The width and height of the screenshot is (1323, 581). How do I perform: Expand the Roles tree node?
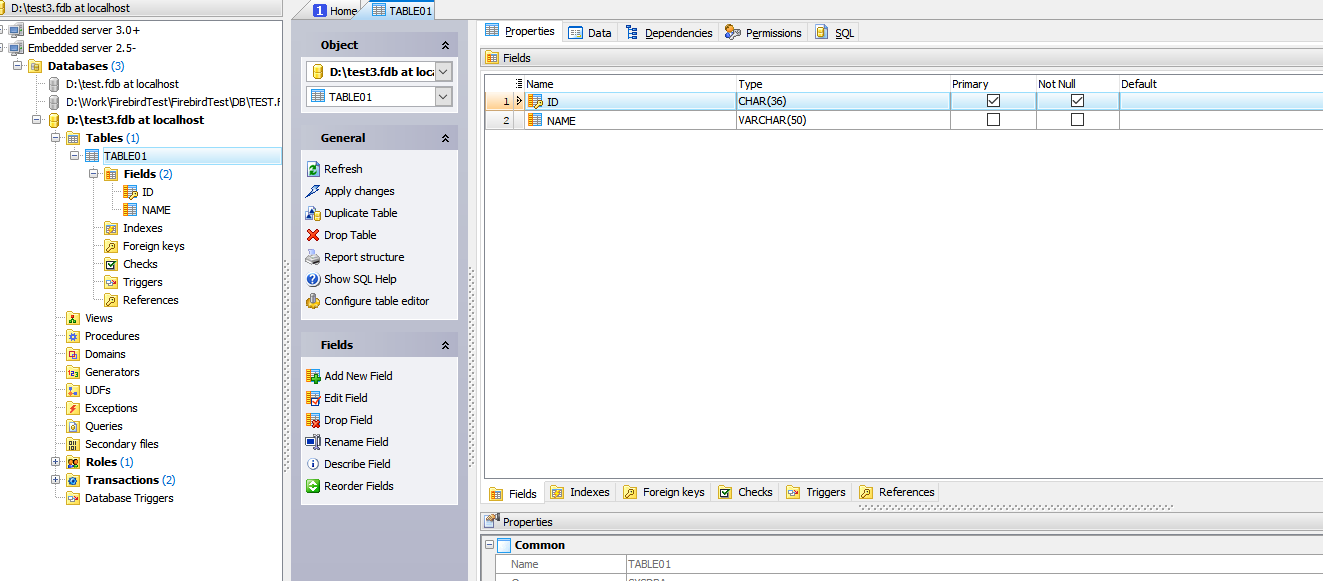coord(56,462)
